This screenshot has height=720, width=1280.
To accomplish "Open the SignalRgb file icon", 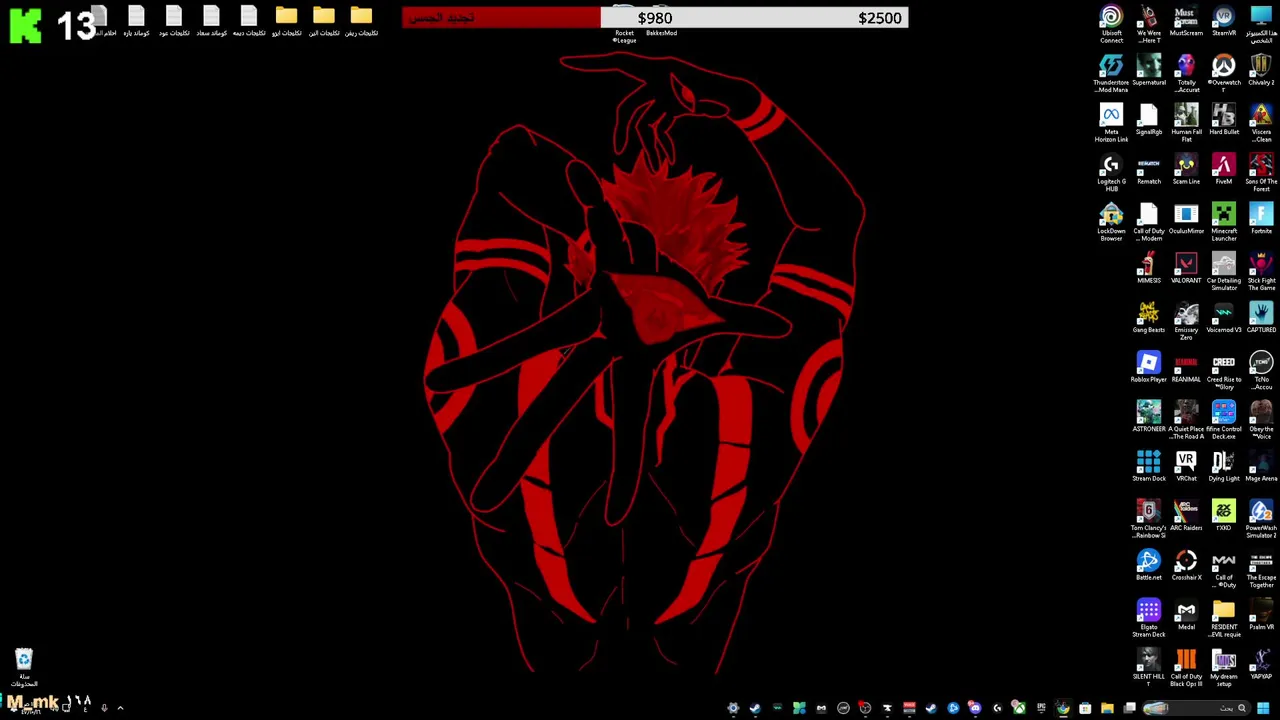I will (1148, 121).
